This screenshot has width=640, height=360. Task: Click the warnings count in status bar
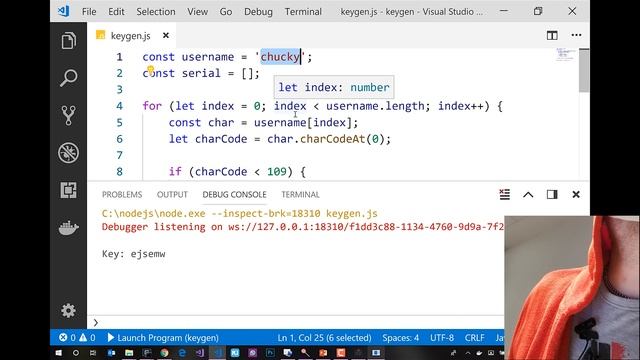point(87,338)
